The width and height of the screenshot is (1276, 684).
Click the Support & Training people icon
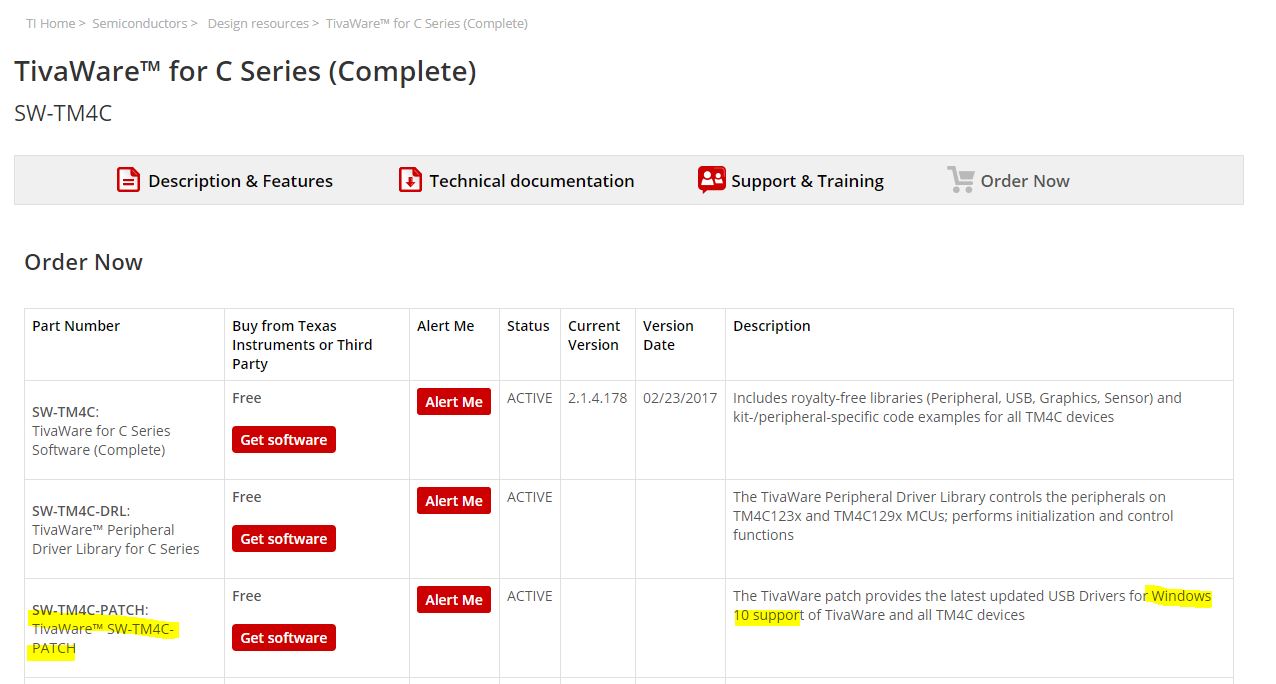tap(711, 180)
